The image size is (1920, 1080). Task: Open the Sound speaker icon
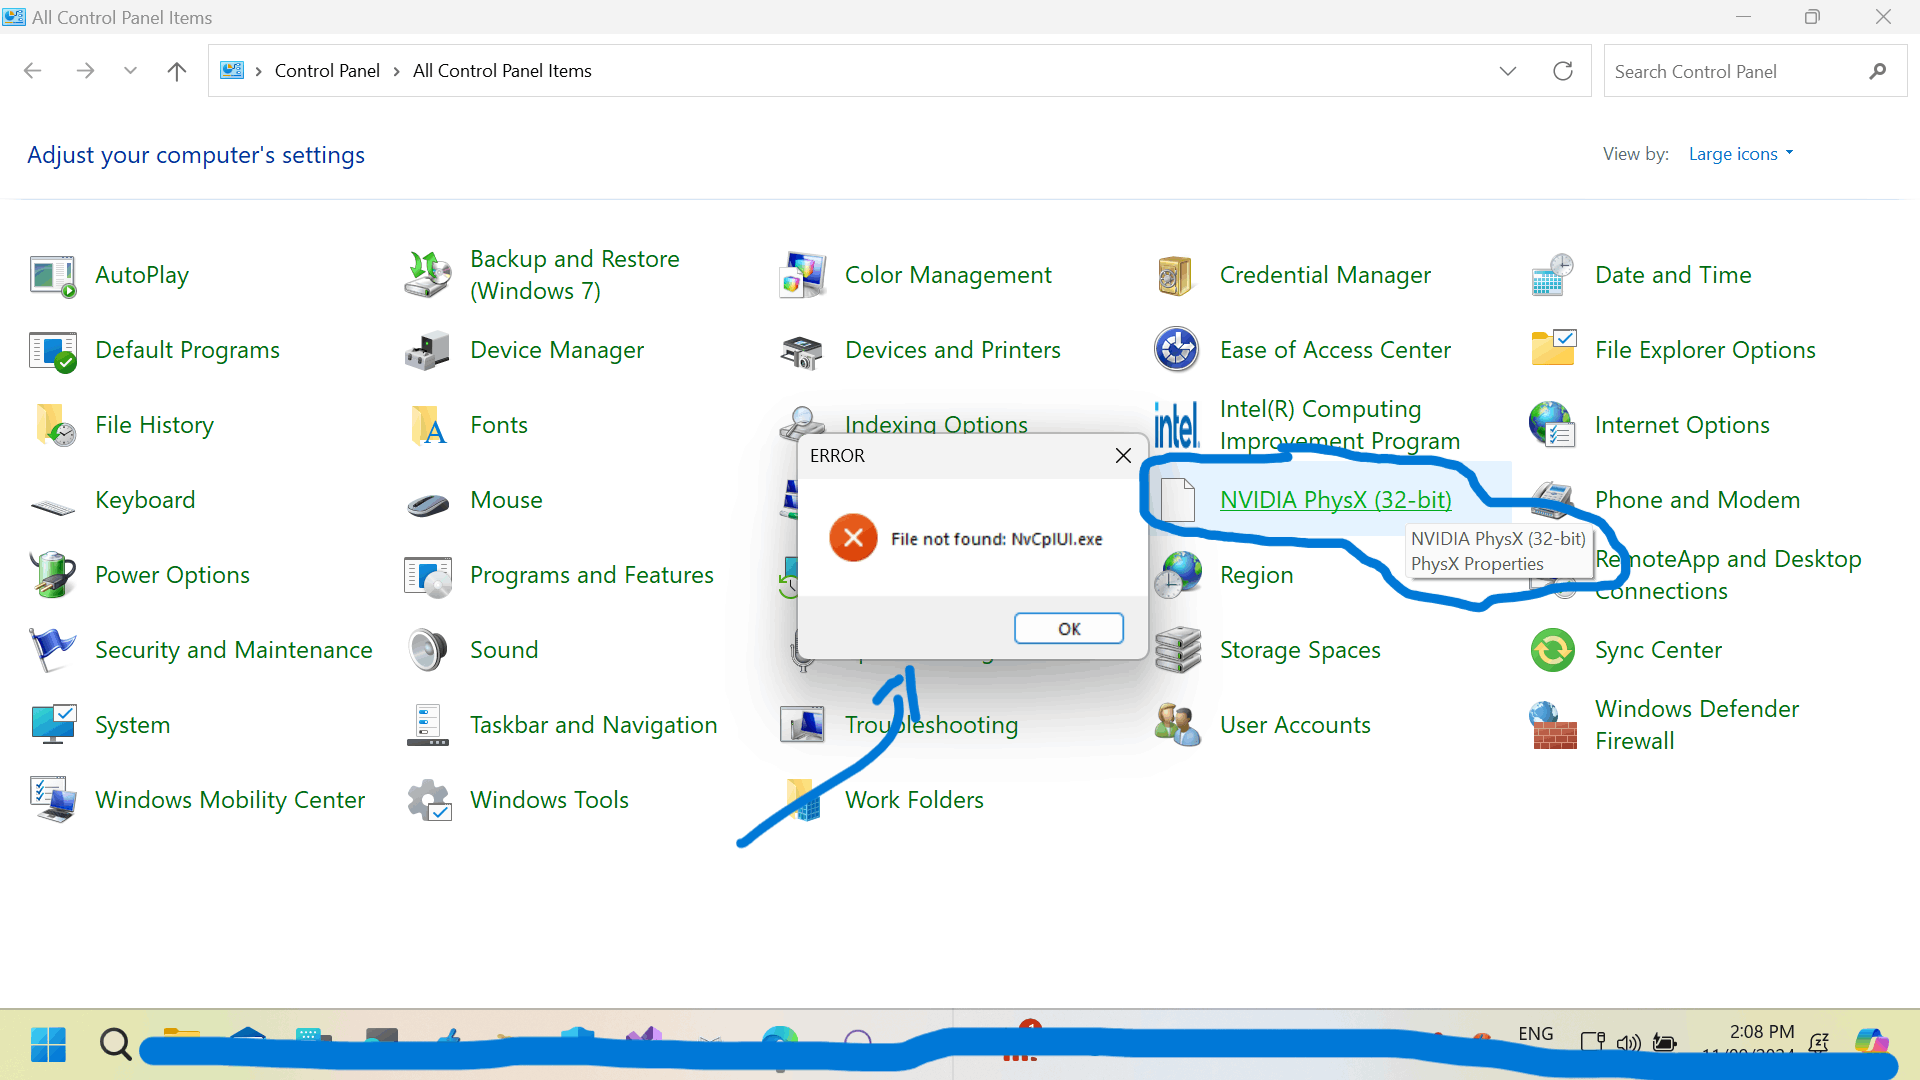click(x=428, y=650)
